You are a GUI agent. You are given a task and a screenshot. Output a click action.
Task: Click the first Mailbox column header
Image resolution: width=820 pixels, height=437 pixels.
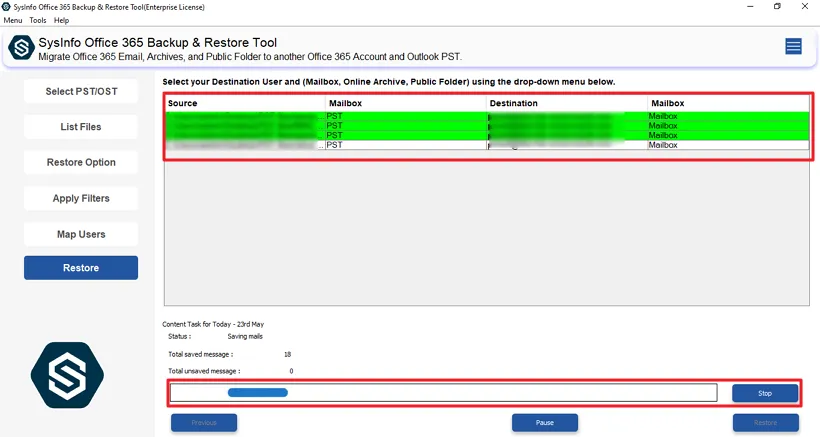click(x=406, y=103)
